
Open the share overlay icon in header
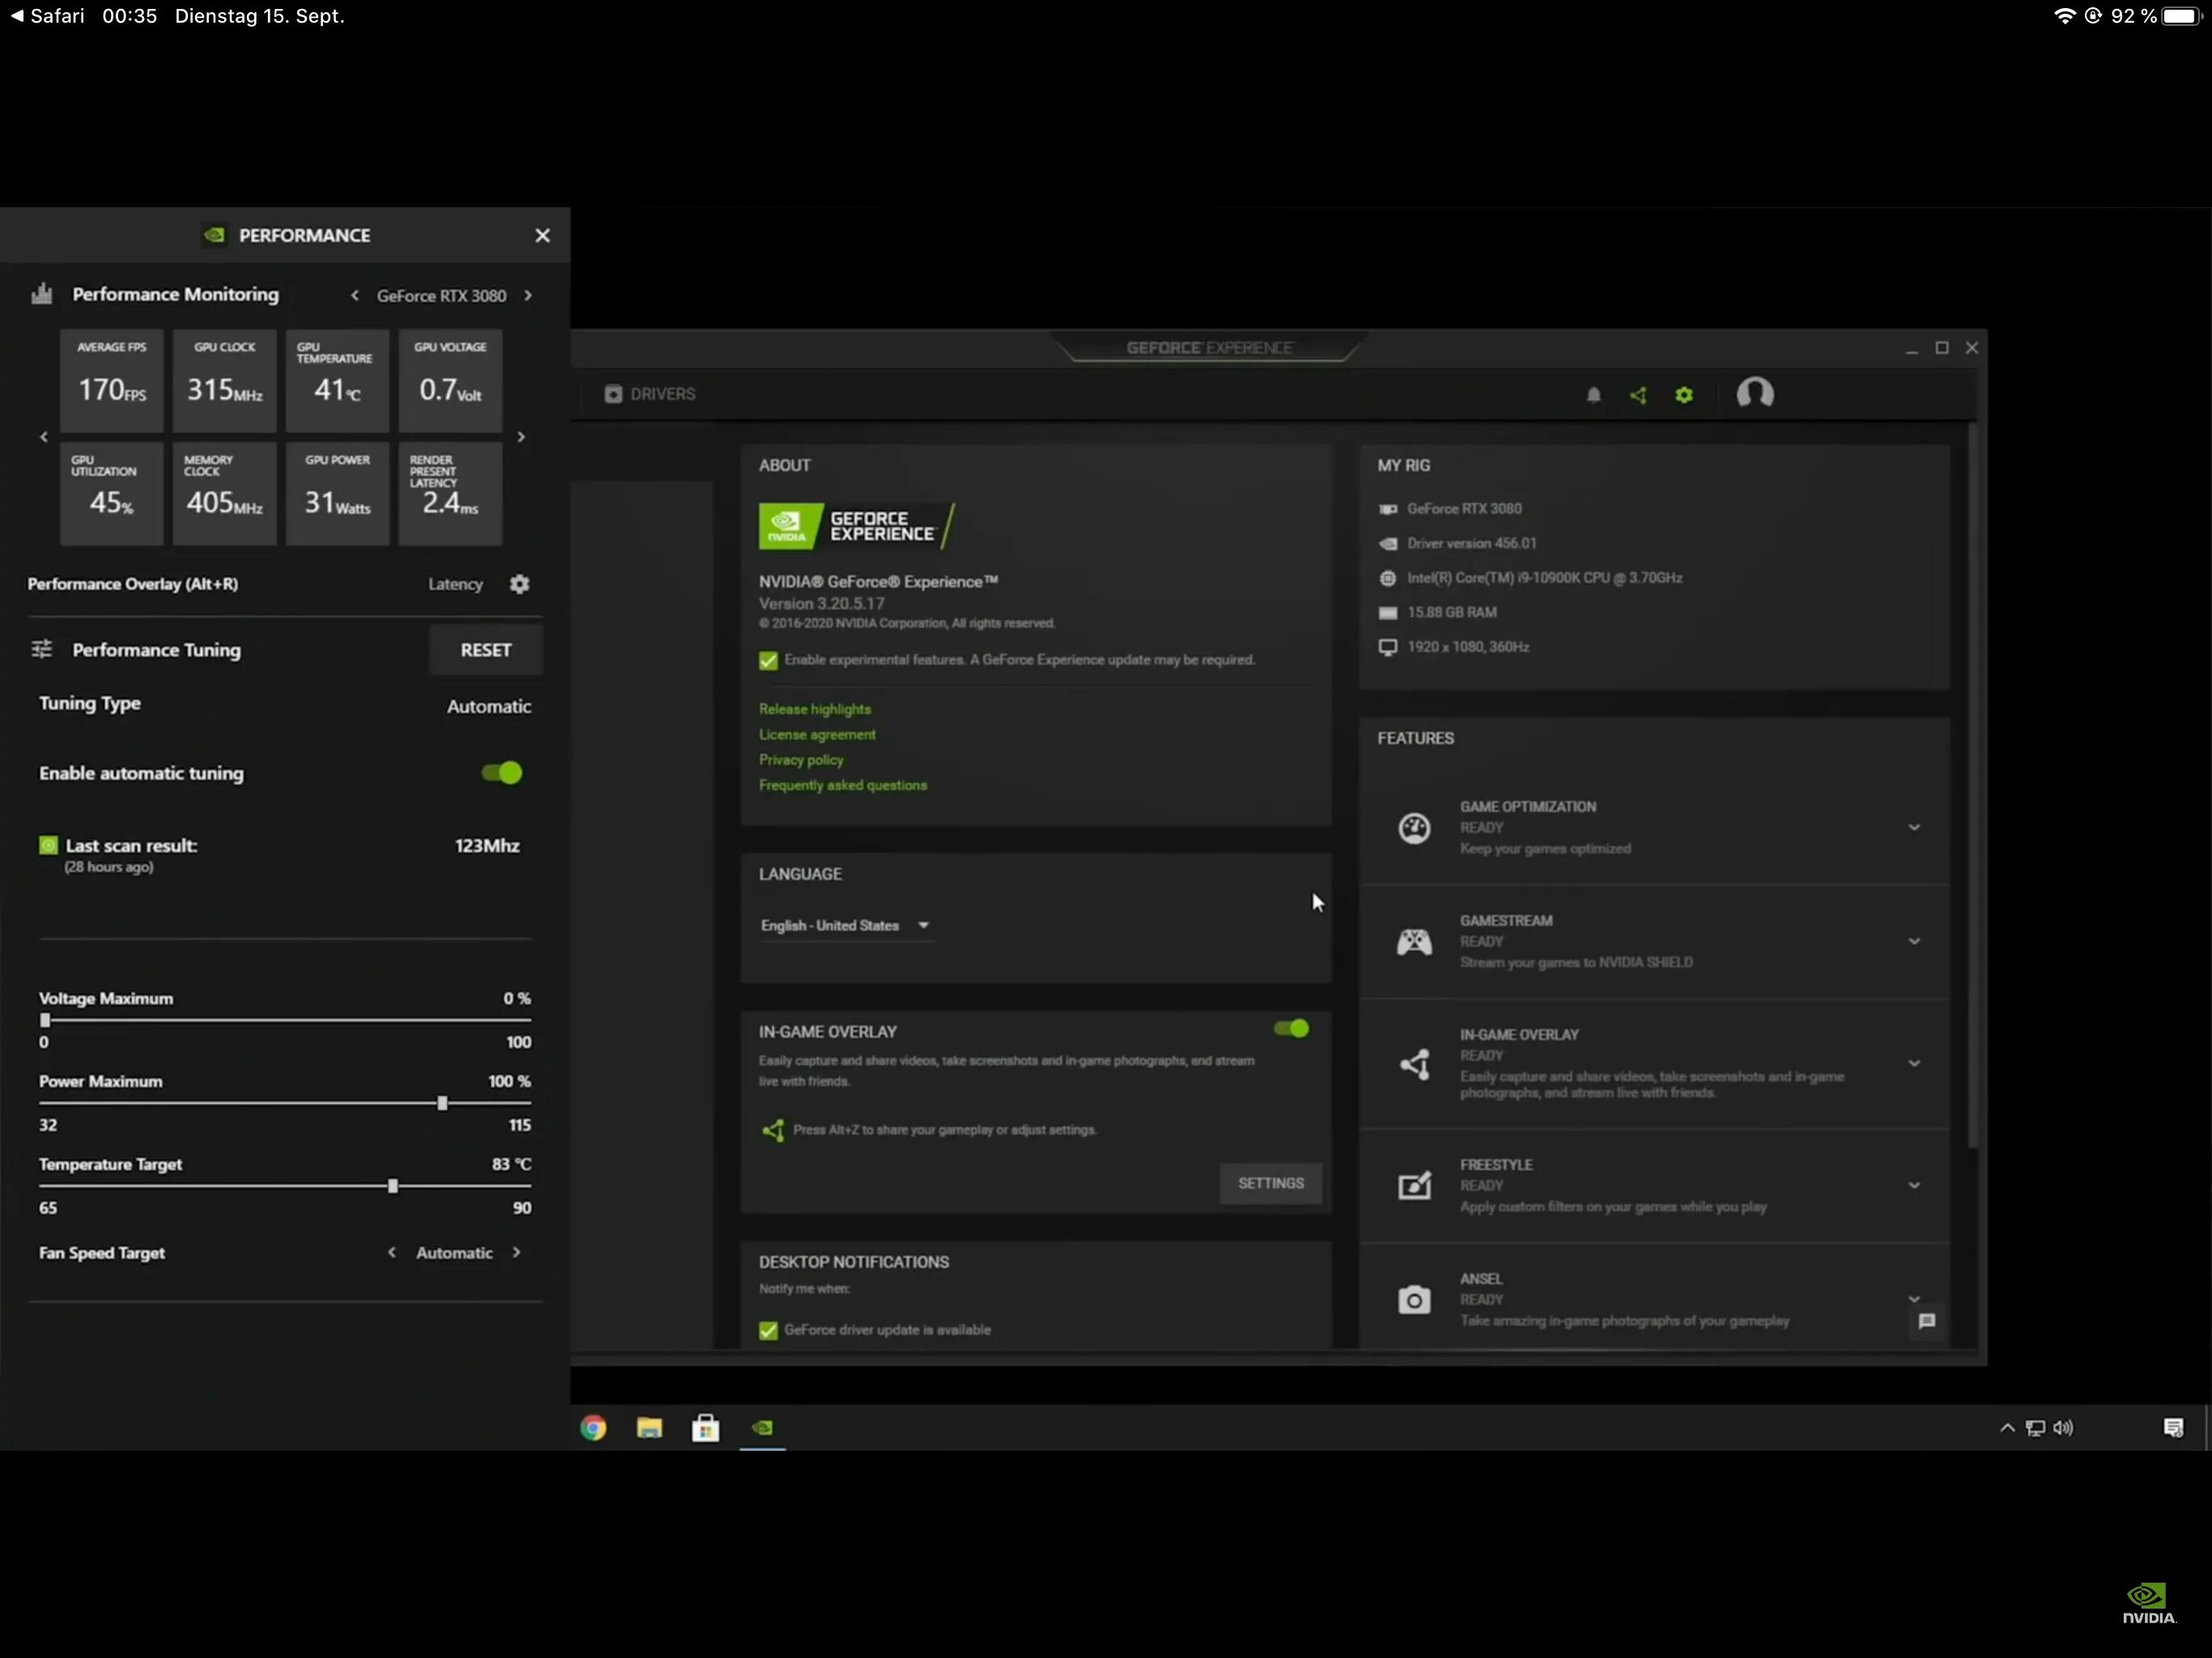tap(1638, 395)
